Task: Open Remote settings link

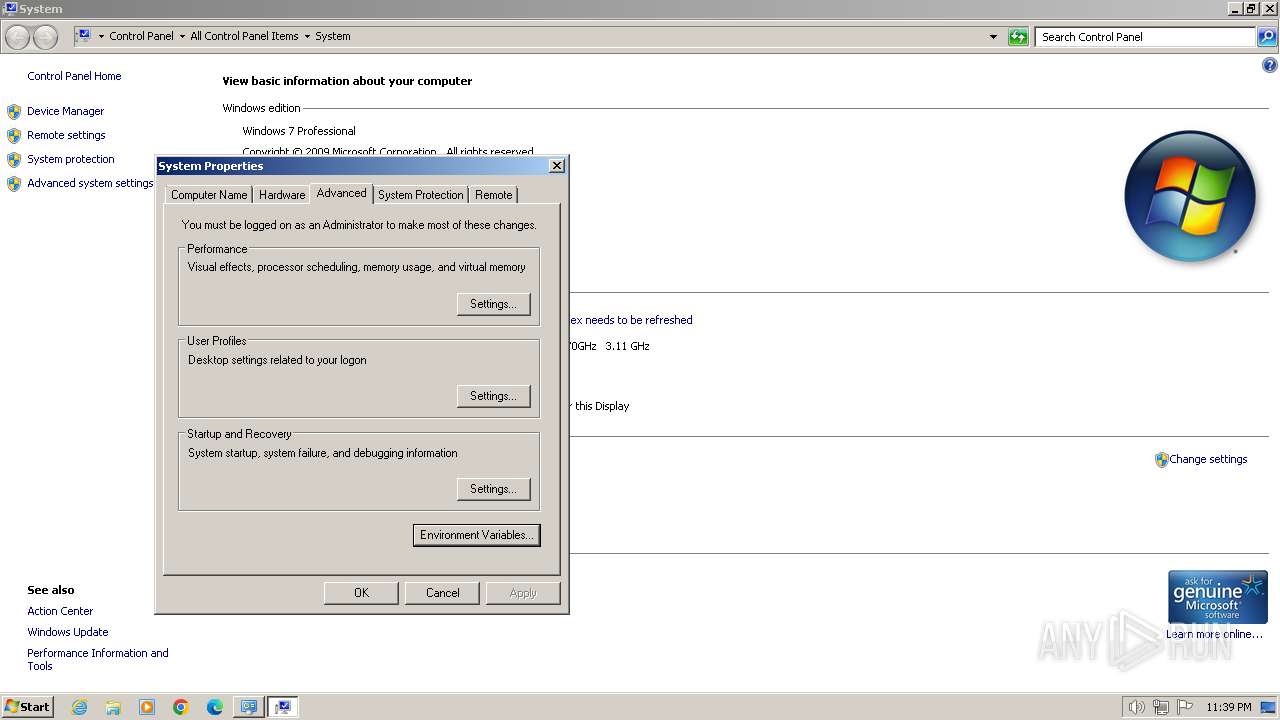Action: [66, 135]
